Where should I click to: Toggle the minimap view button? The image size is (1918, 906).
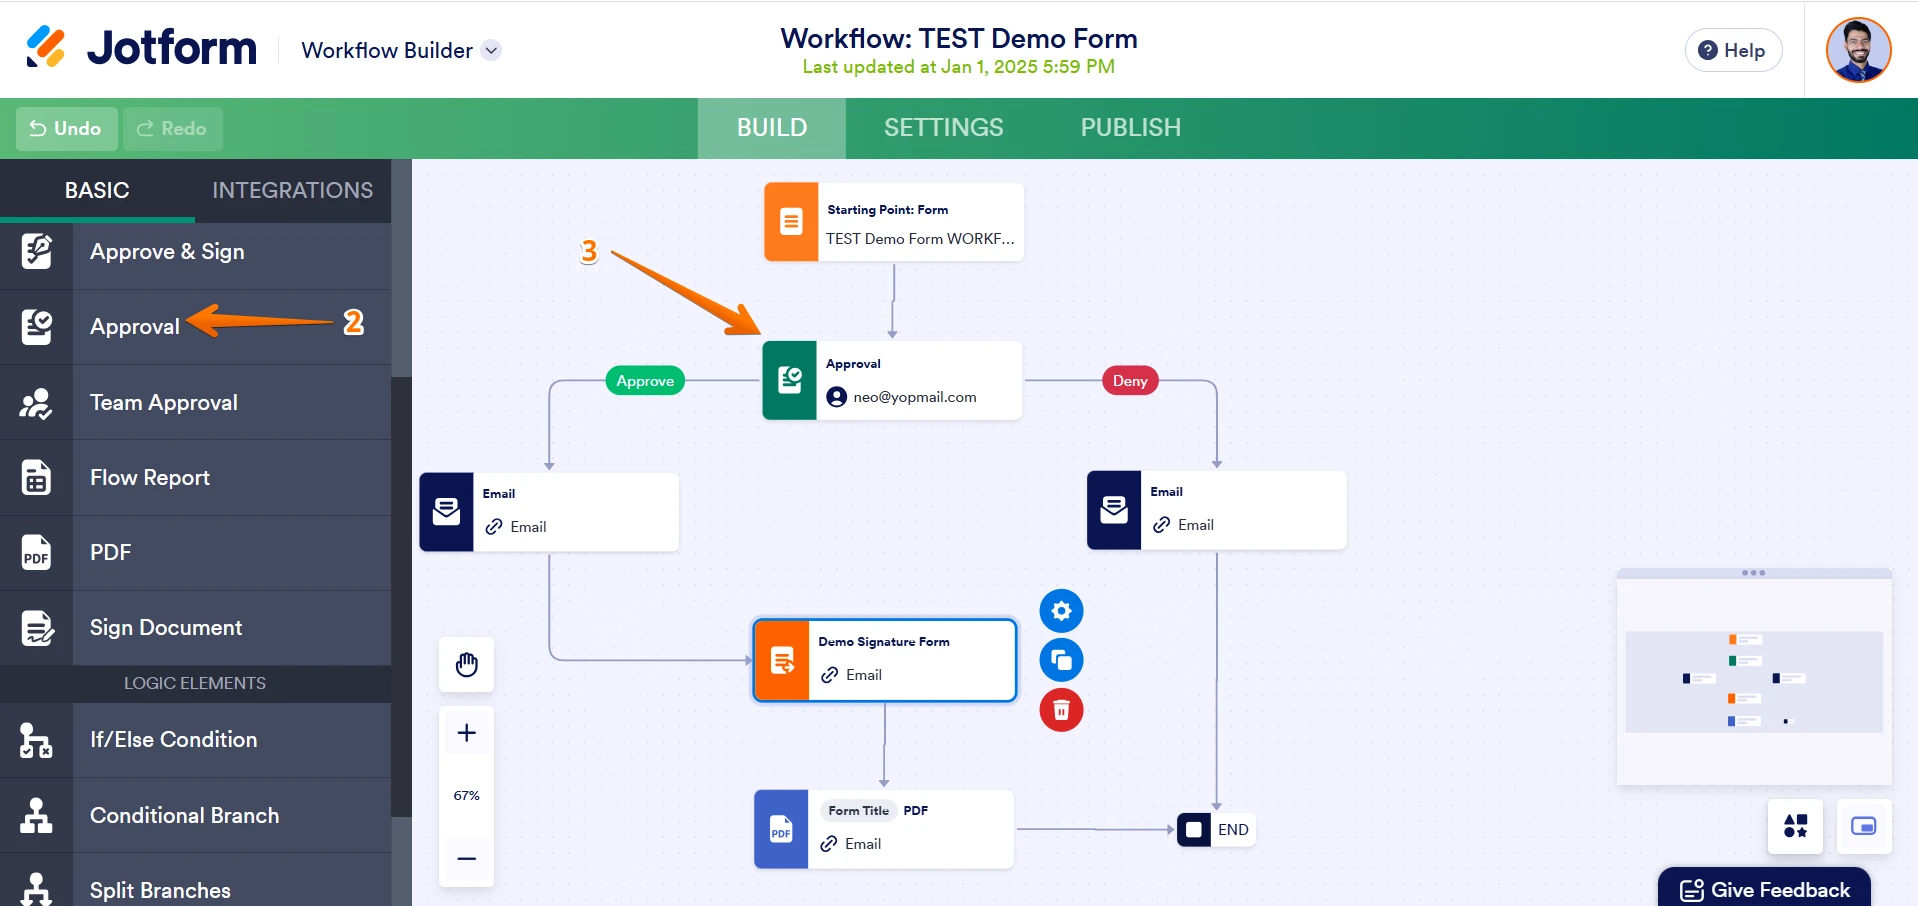pyautogui.click(x=1863, y=826)
